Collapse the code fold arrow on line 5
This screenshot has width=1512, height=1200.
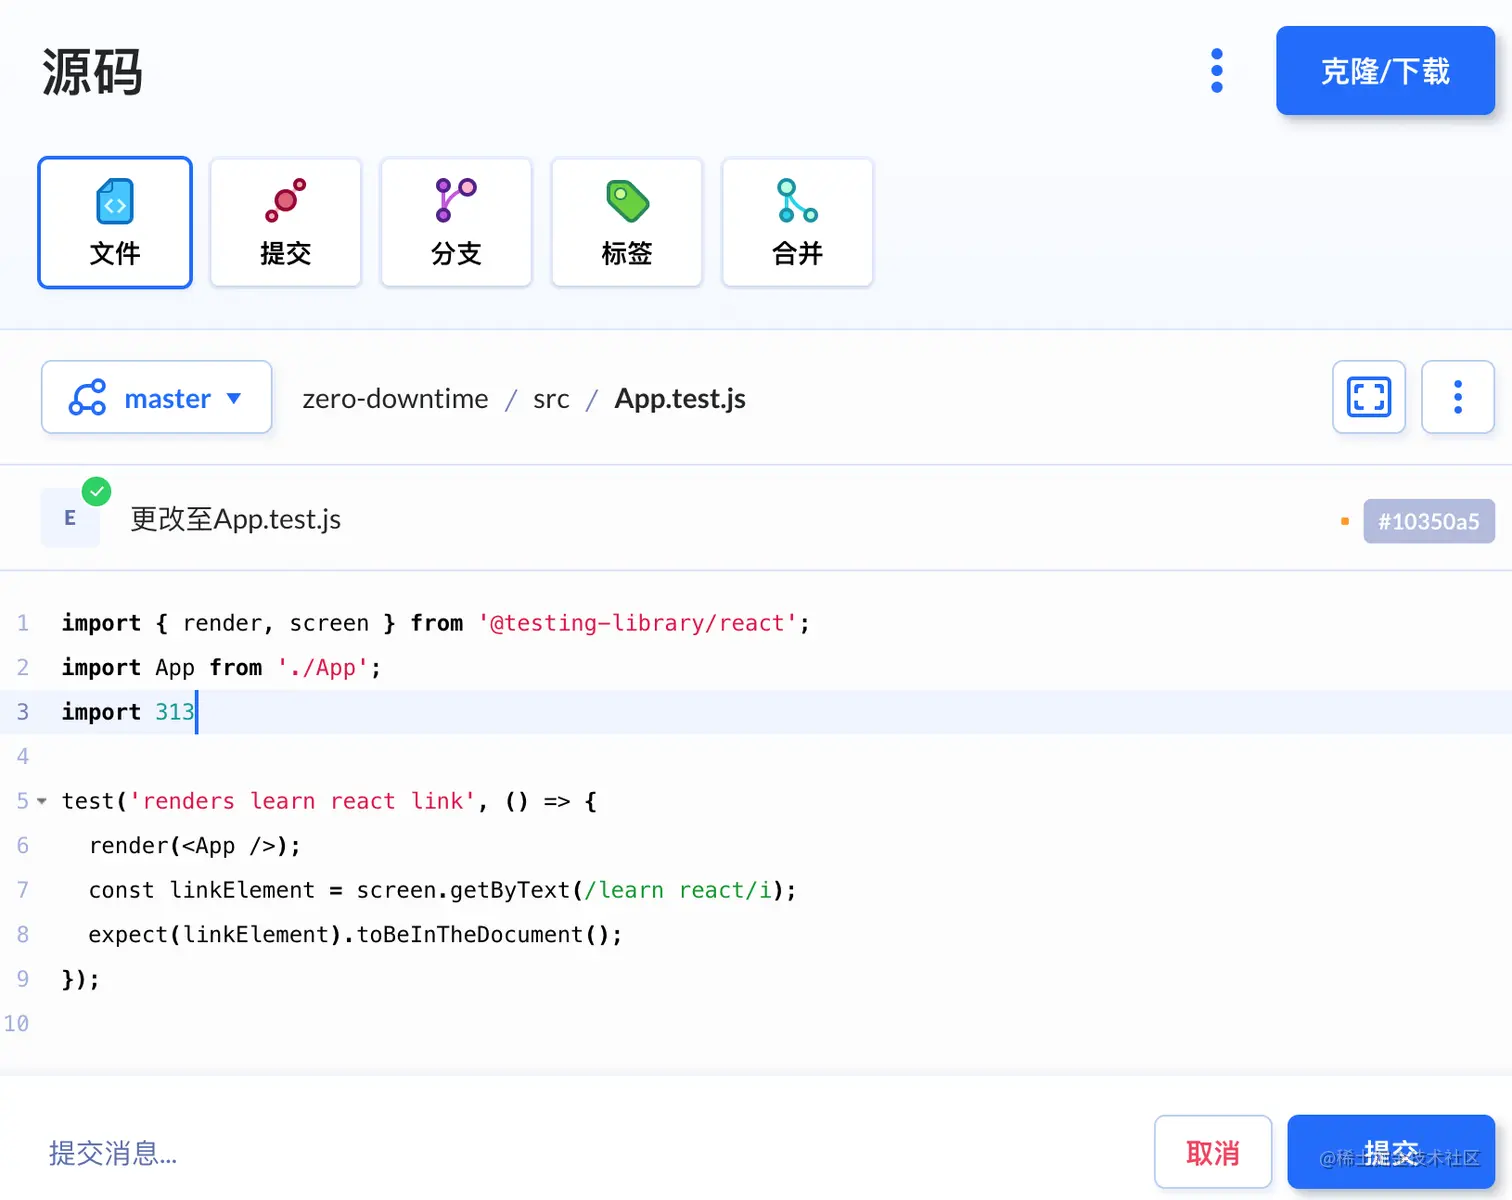point(42,801)
